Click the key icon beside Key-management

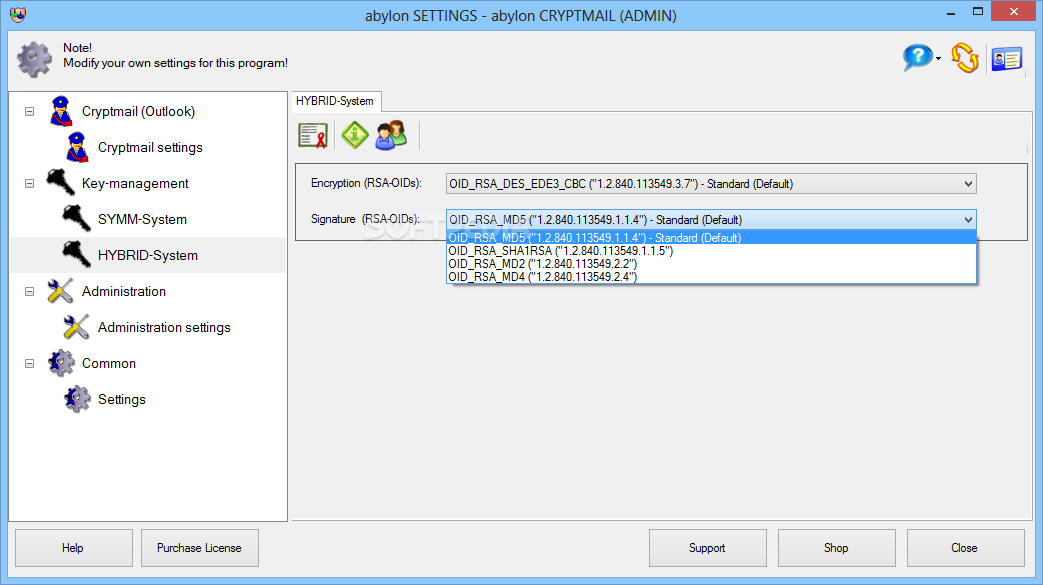[x=61, y=182]
